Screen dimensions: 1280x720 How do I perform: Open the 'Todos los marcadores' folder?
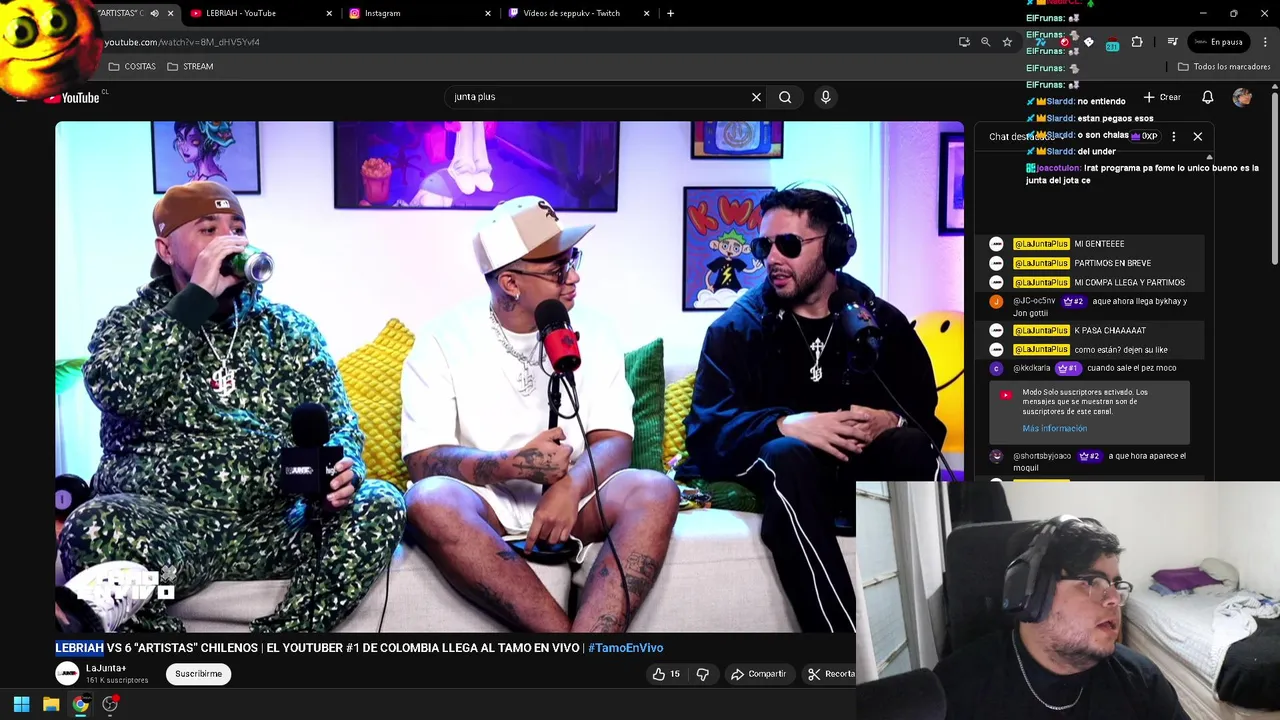1224,67
